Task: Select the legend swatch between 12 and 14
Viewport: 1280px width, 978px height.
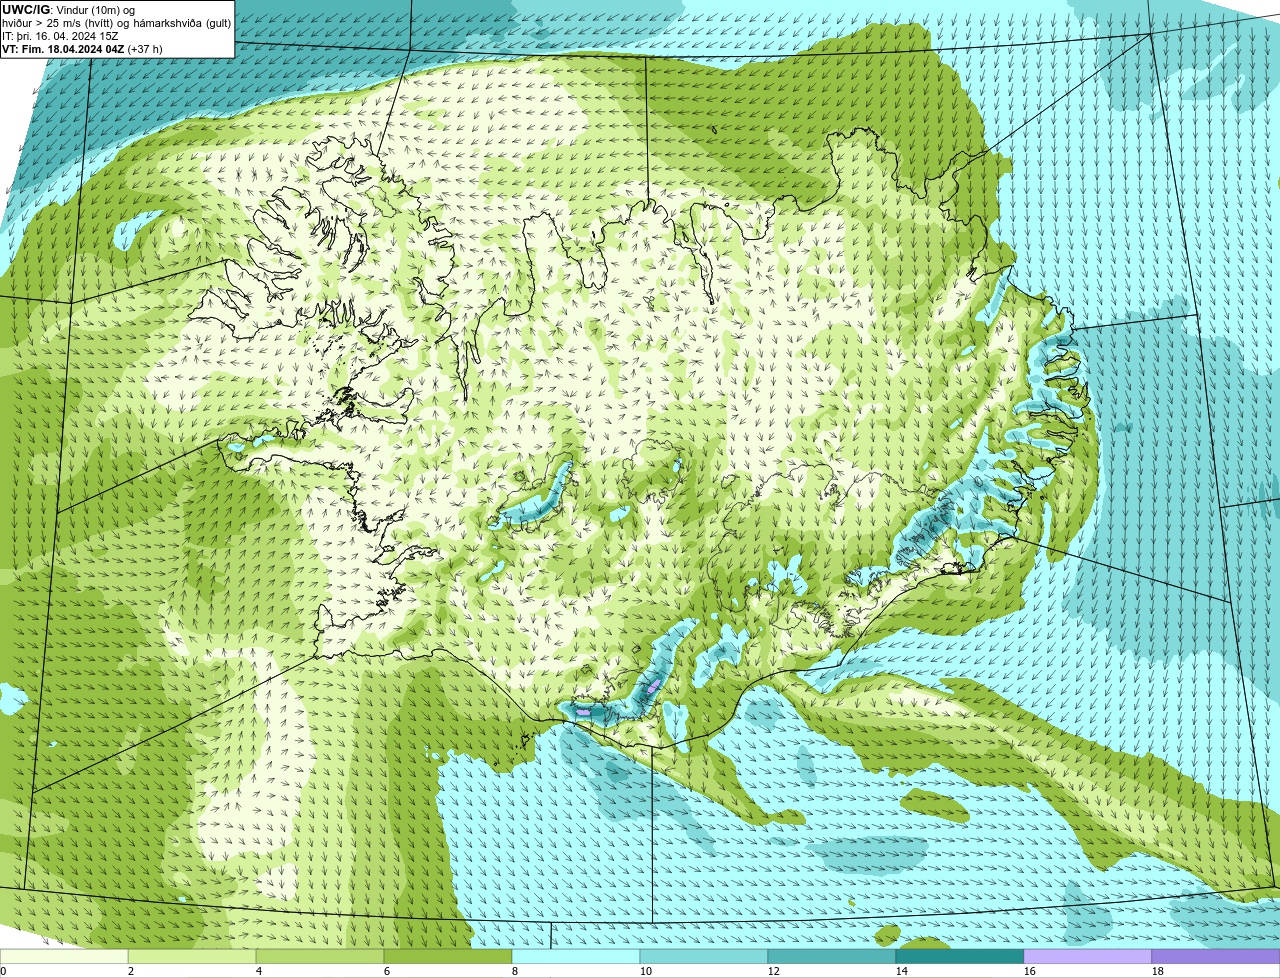Action: tap(832, 957)
